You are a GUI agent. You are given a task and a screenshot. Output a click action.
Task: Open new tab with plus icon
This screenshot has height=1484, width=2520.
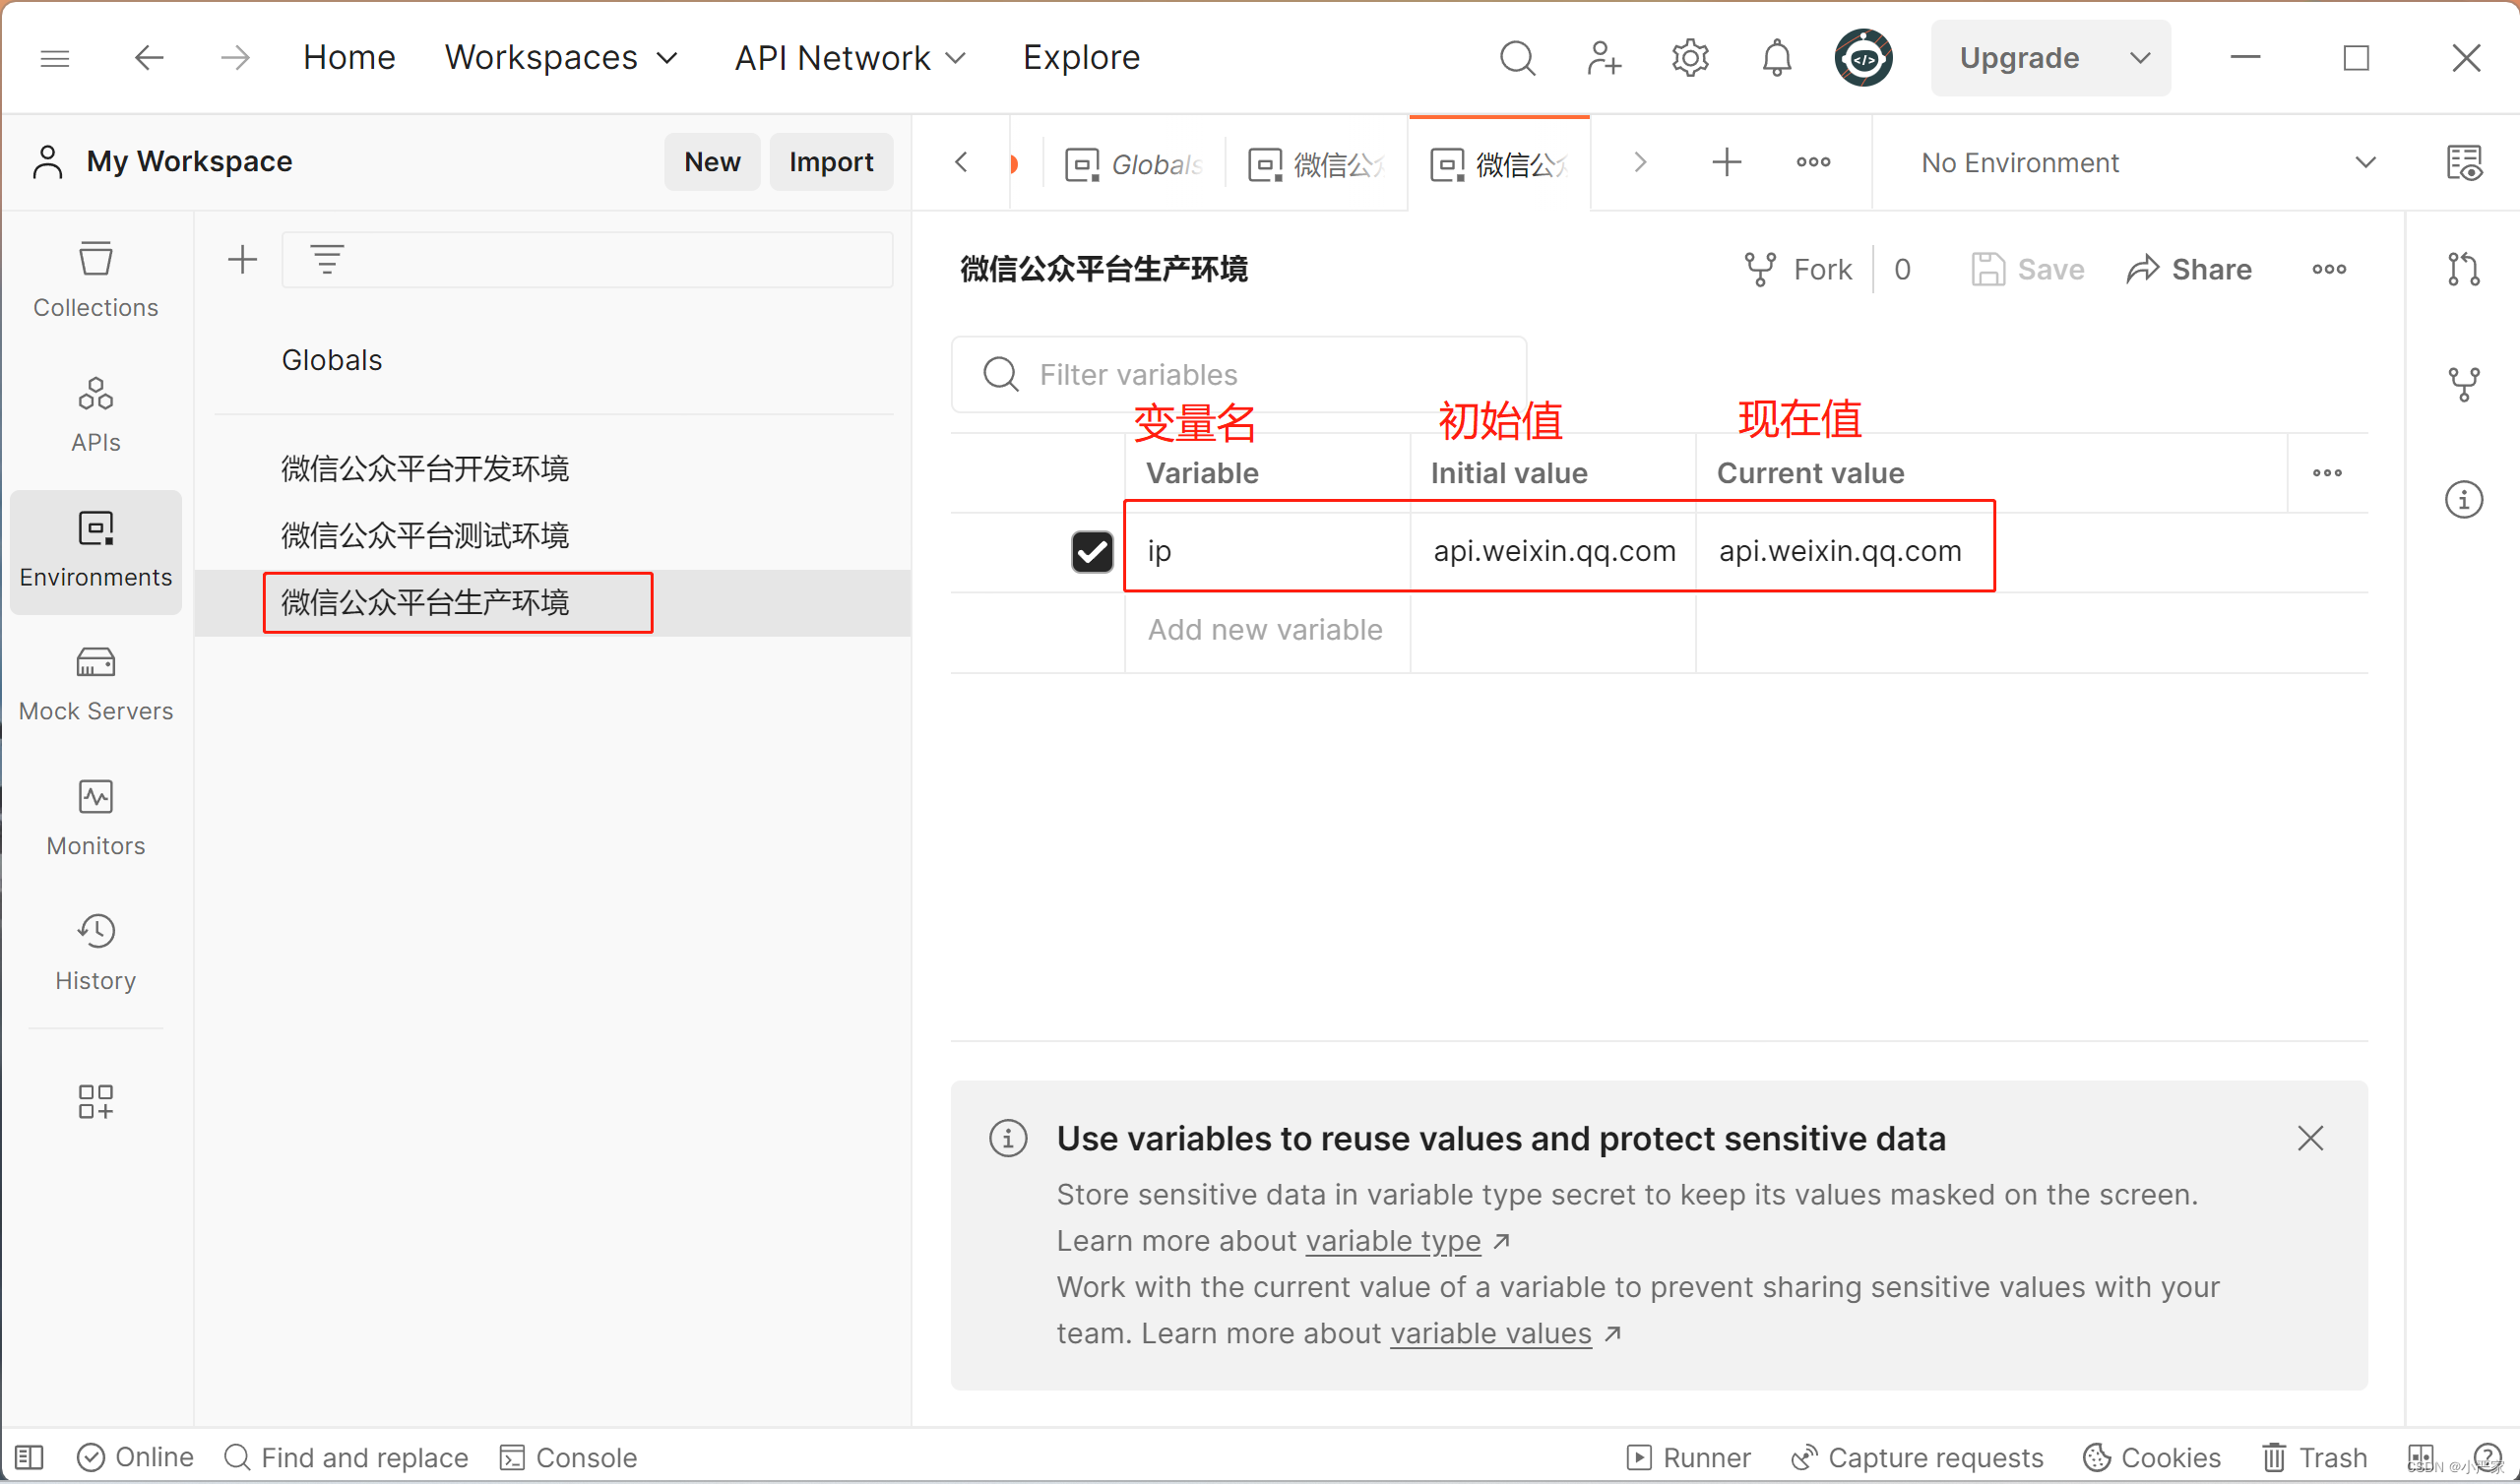1726,162
